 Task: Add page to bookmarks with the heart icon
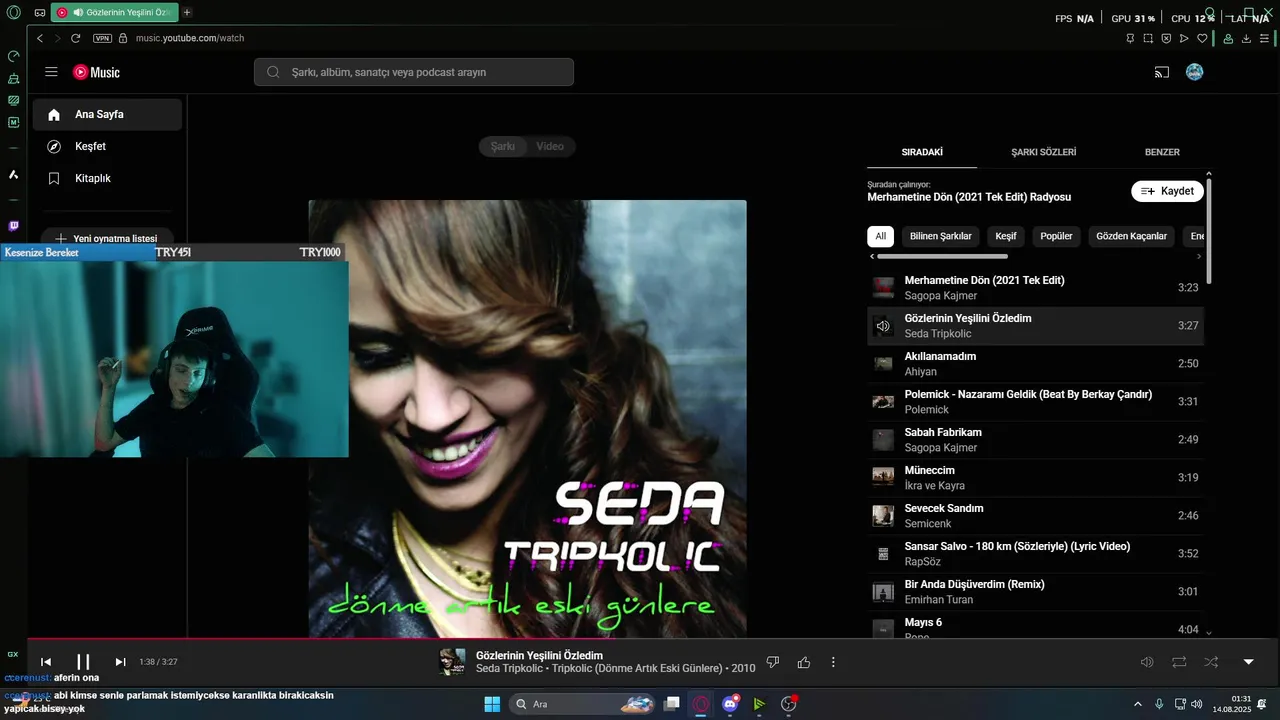click(x=1202, y=38)
